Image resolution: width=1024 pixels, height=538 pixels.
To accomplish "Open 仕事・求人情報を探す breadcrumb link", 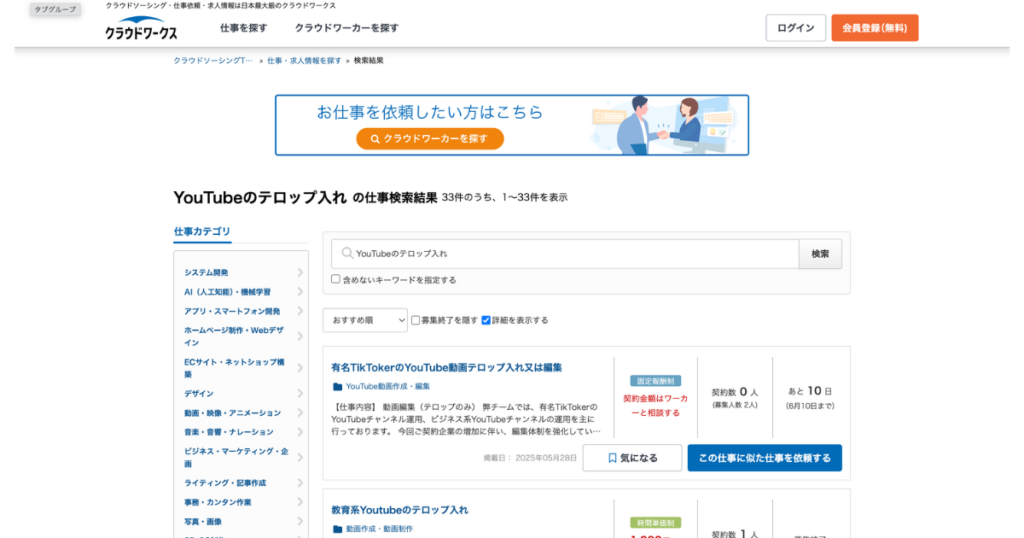I will coord(304,61).
